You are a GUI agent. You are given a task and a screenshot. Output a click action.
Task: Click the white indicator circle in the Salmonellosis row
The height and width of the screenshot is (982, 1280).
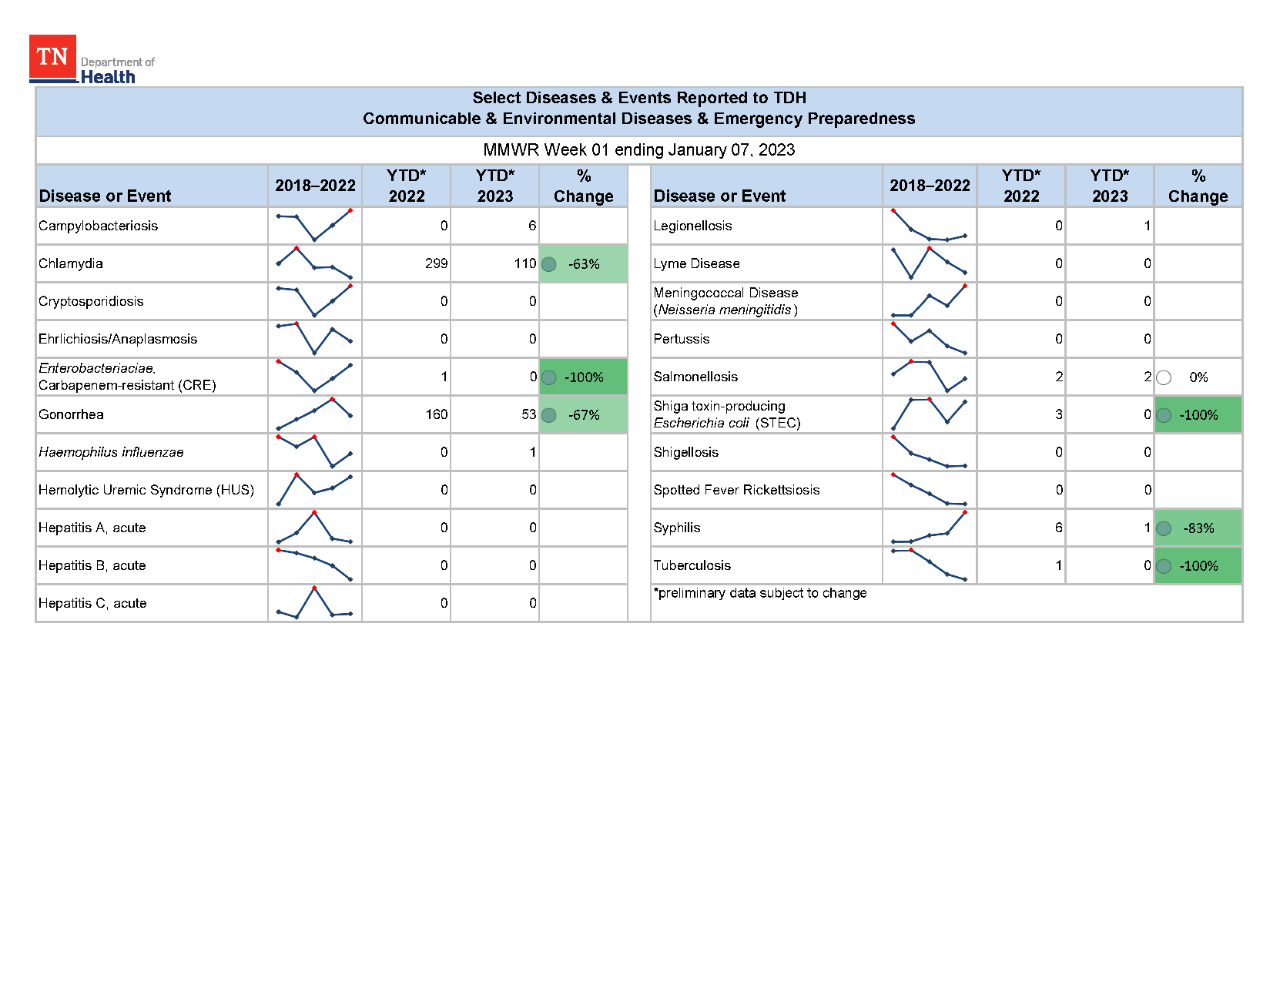(x=1164, y=378)
